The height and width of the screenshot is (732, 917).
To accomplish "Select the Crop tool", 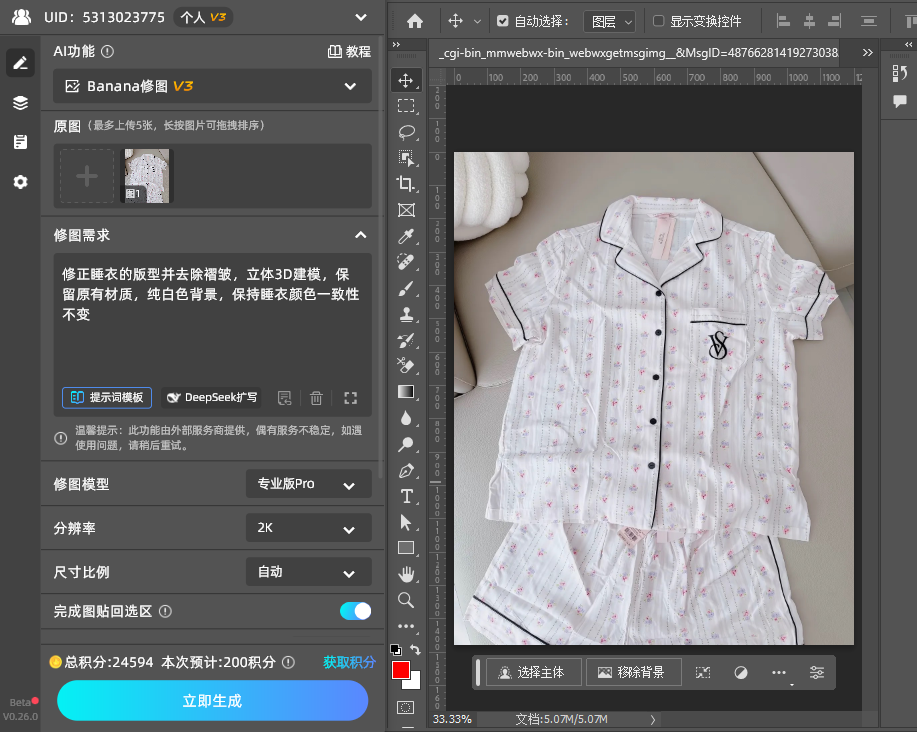I will [406, 184].
